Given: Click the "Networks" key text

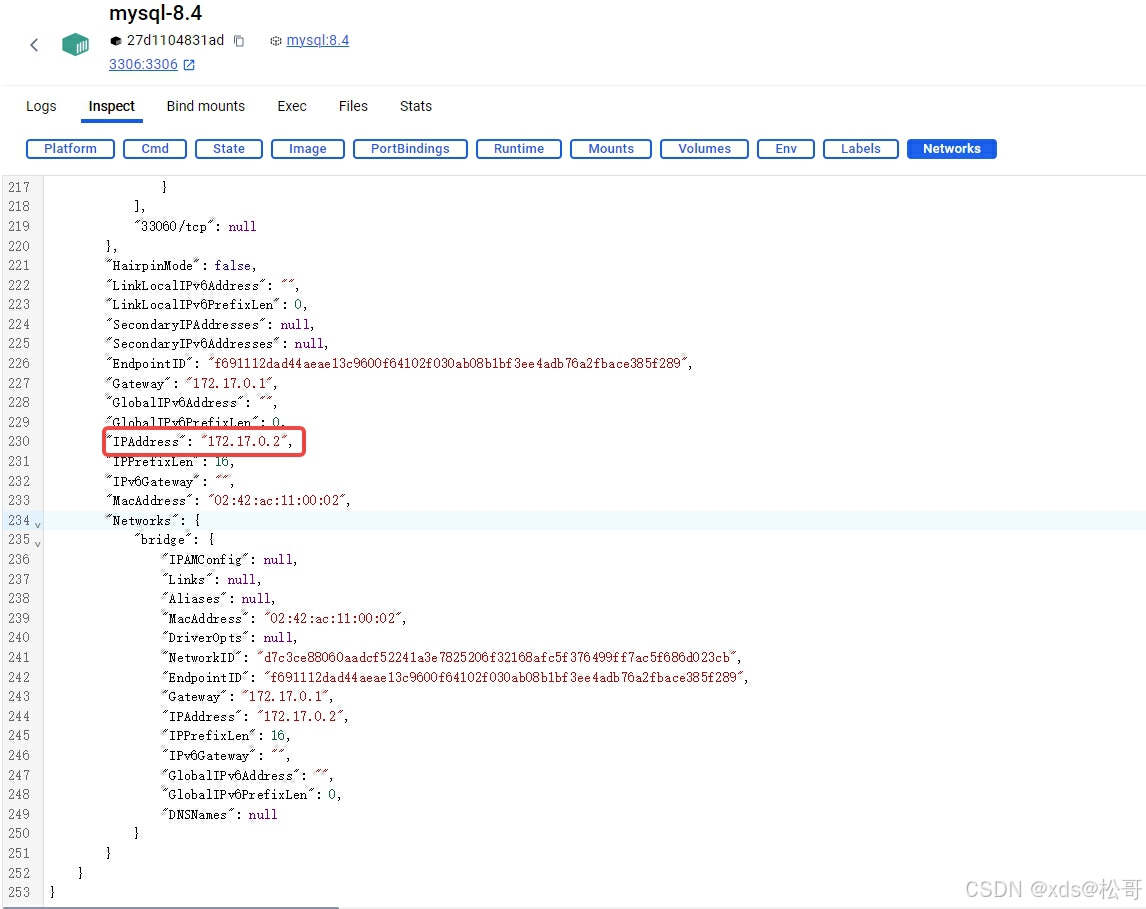Looking at the screenshot, I should (x=142, y=520).
